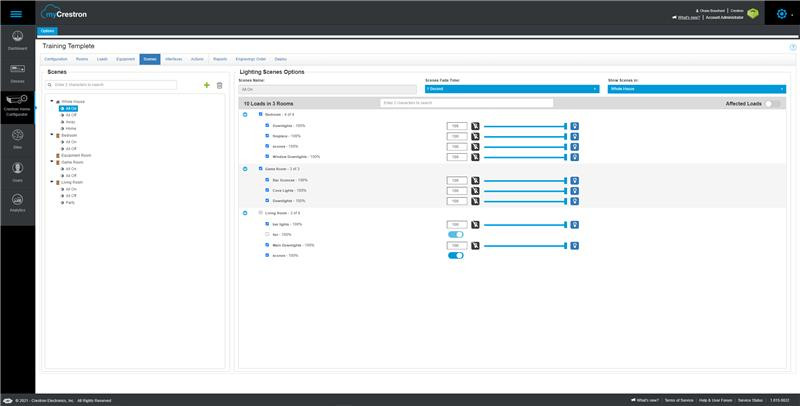Open the Show Scenes In dropdown

click(696, 89)
